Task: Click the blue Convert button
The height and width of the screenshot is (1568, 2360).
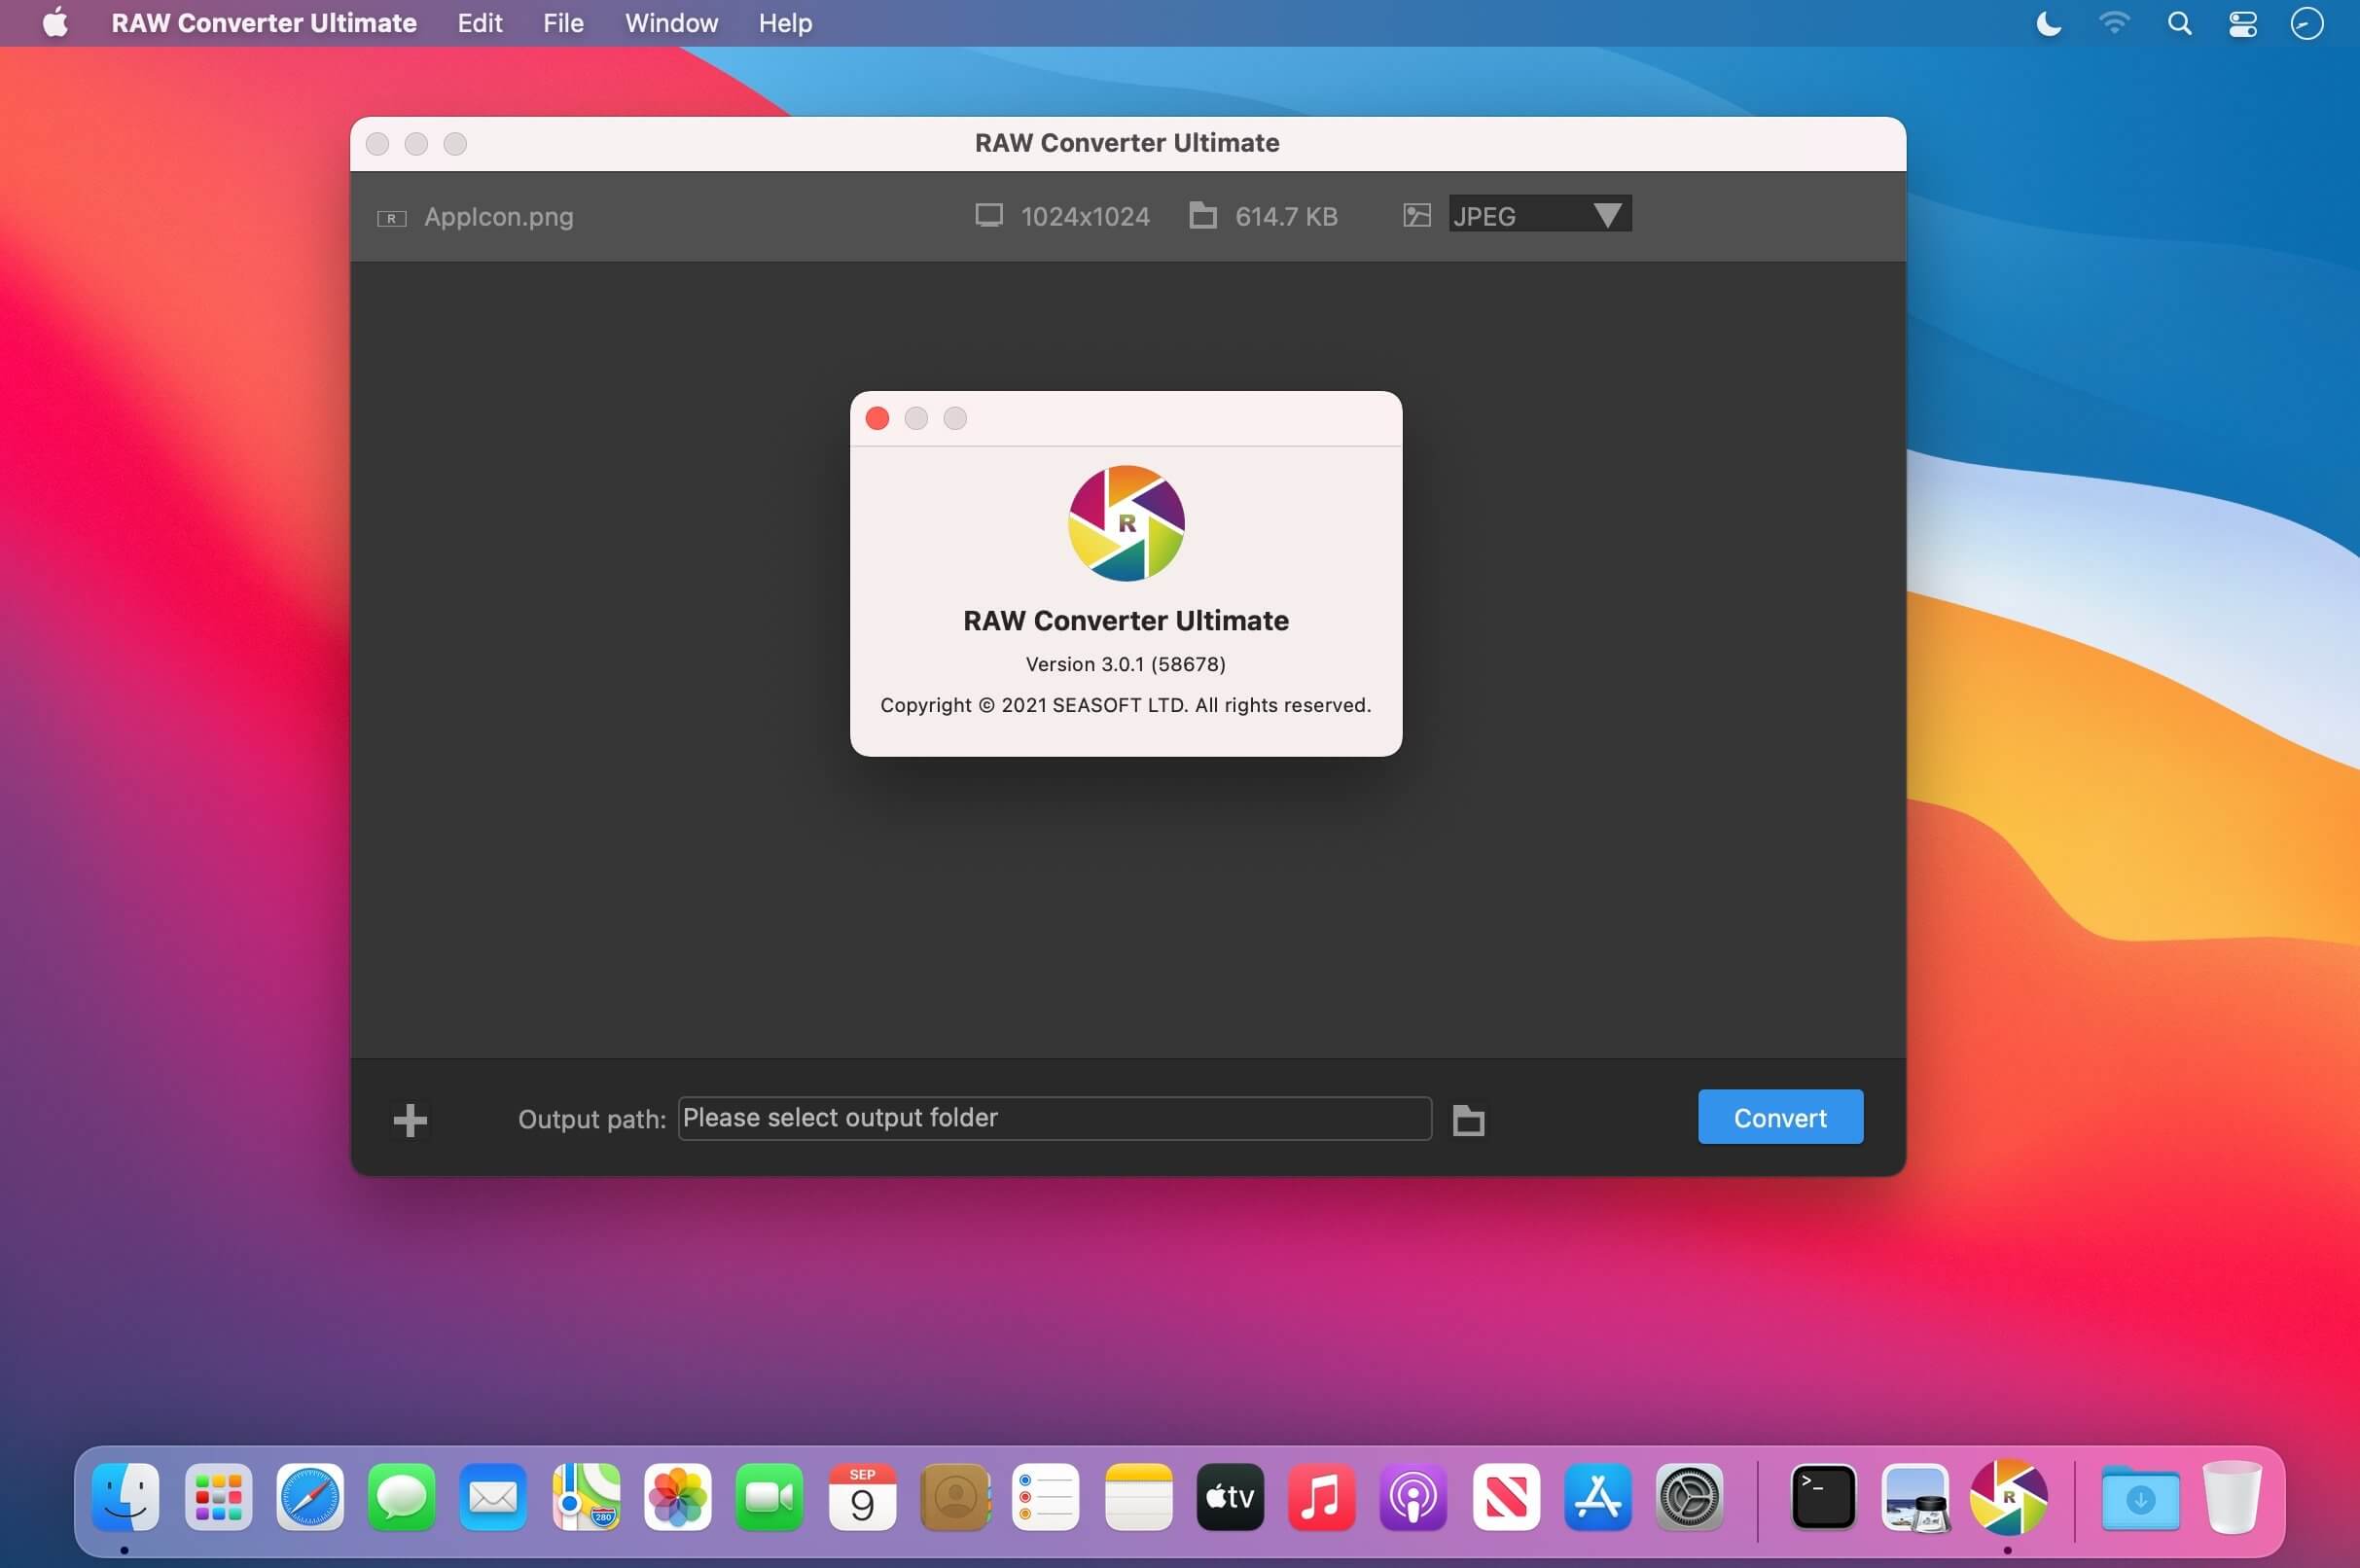Action: (1780, 1117)
